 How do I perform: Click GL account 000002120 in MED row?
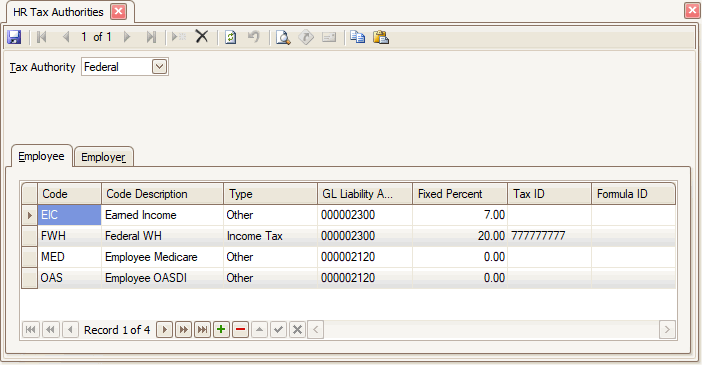click(x=365, y=257)
